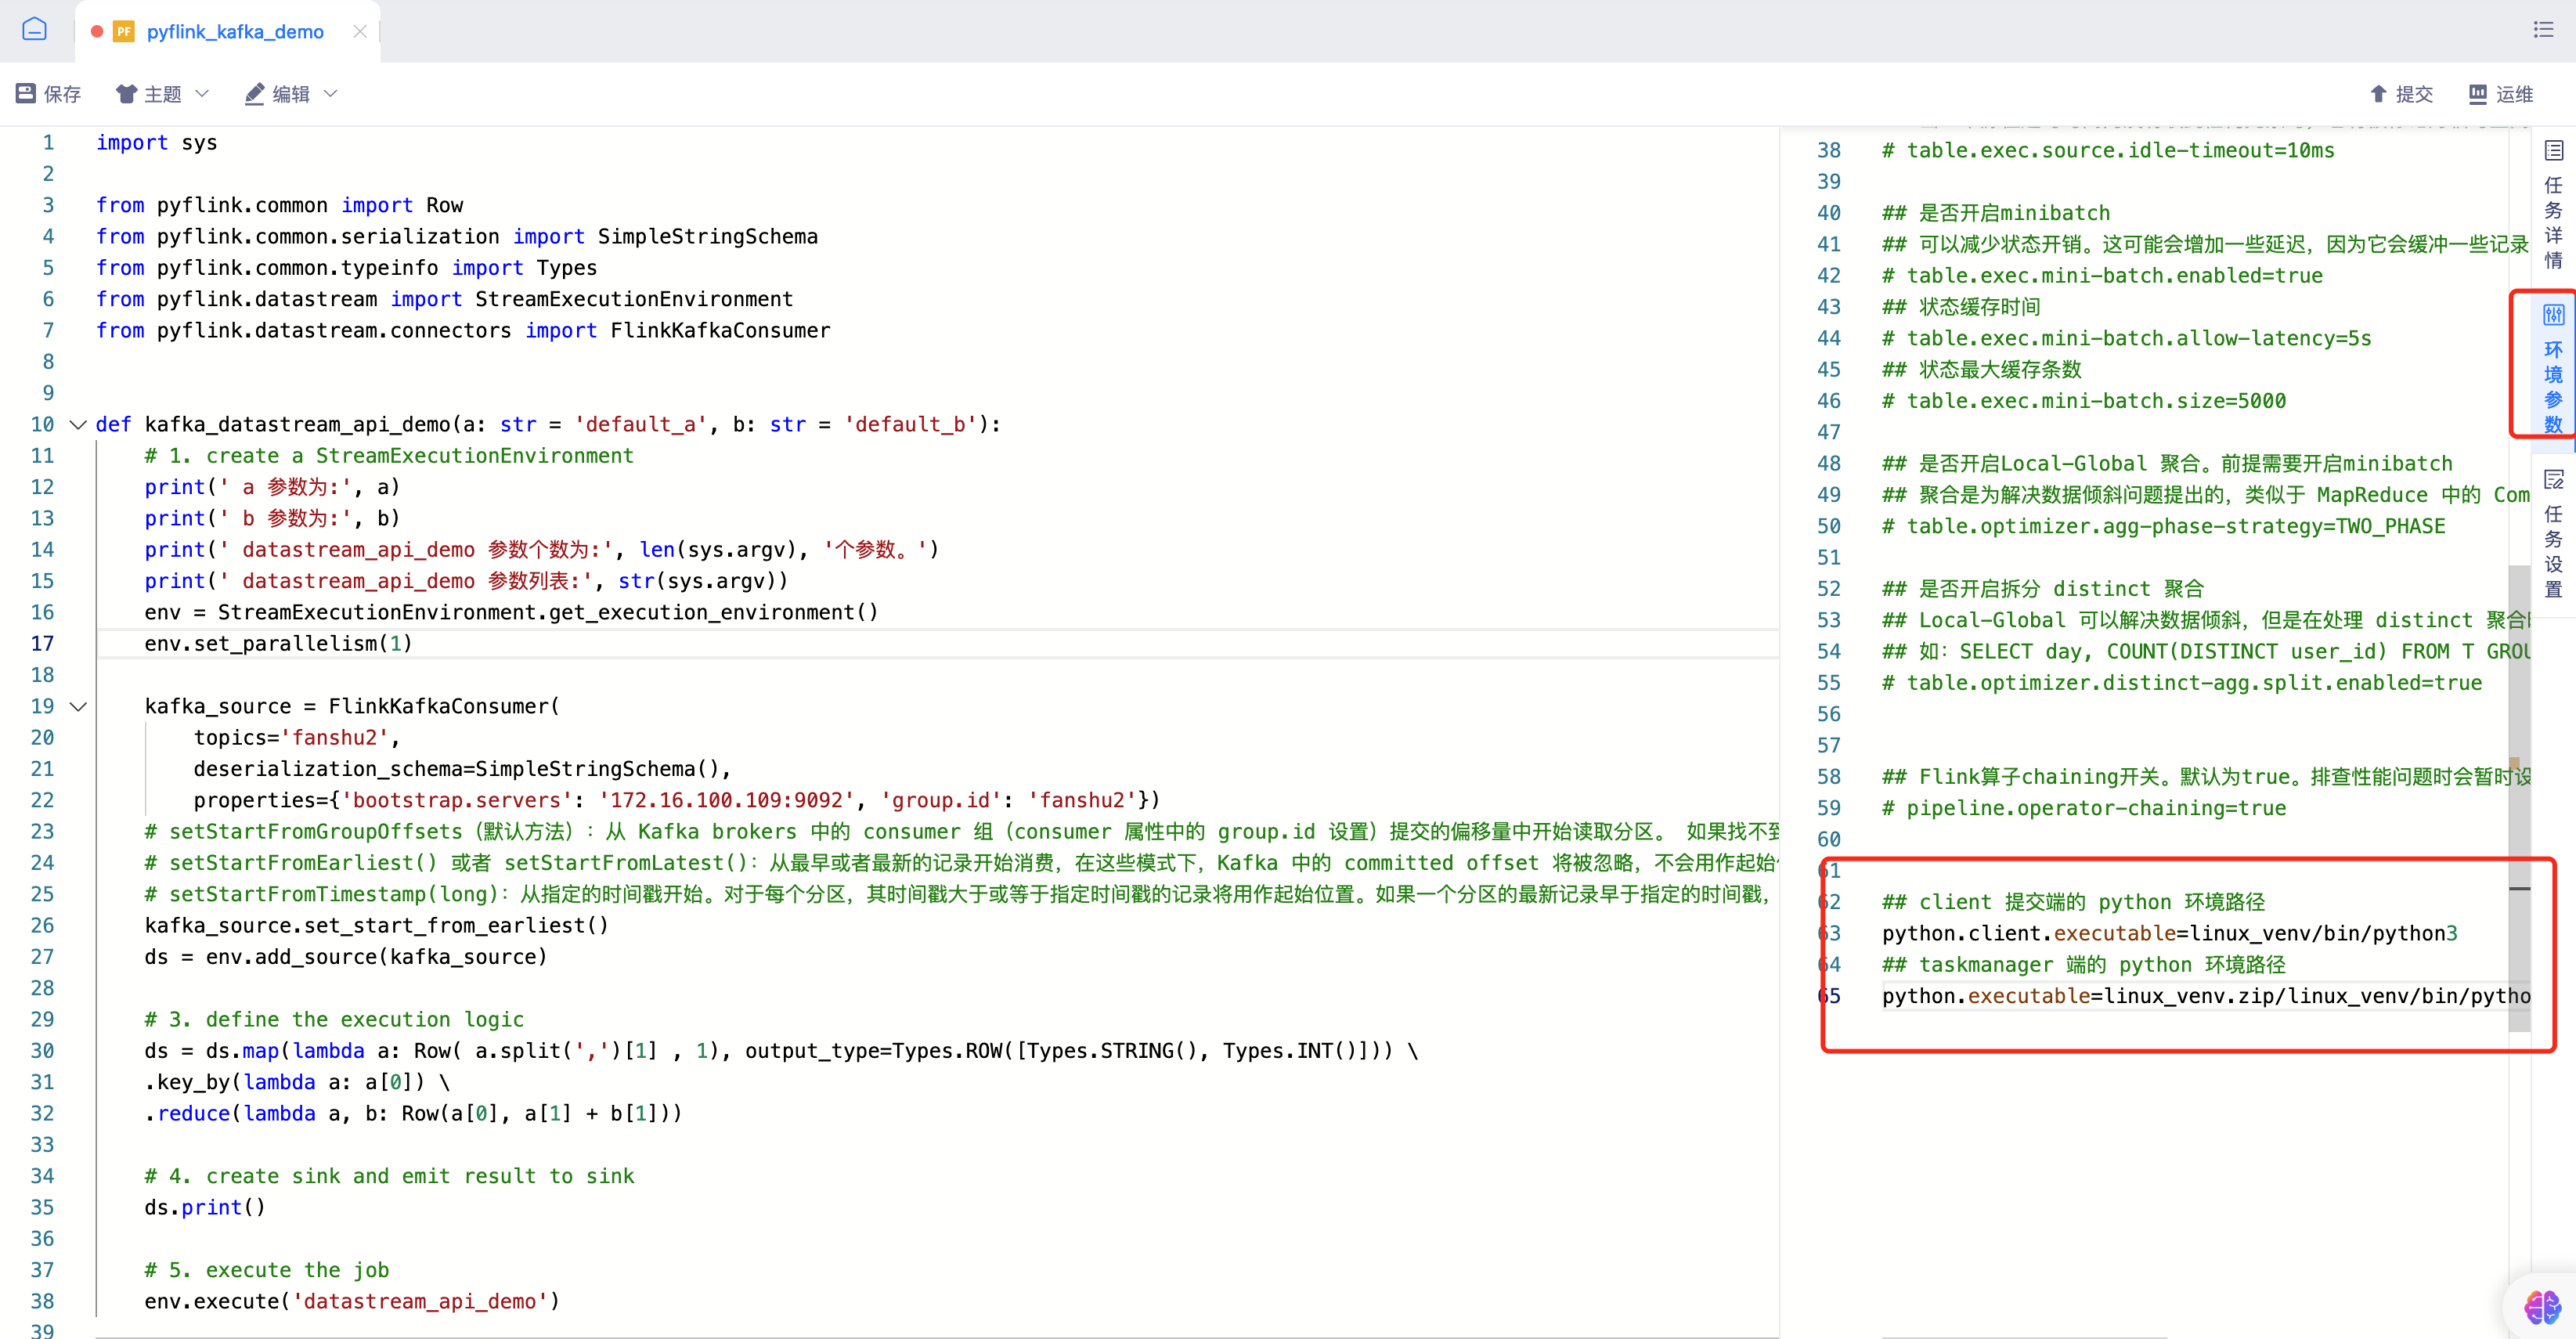The width and height of the screenshot is (2576, 1339).
Task: Click 'import sys' on line 1
Action: click(157, 143)
